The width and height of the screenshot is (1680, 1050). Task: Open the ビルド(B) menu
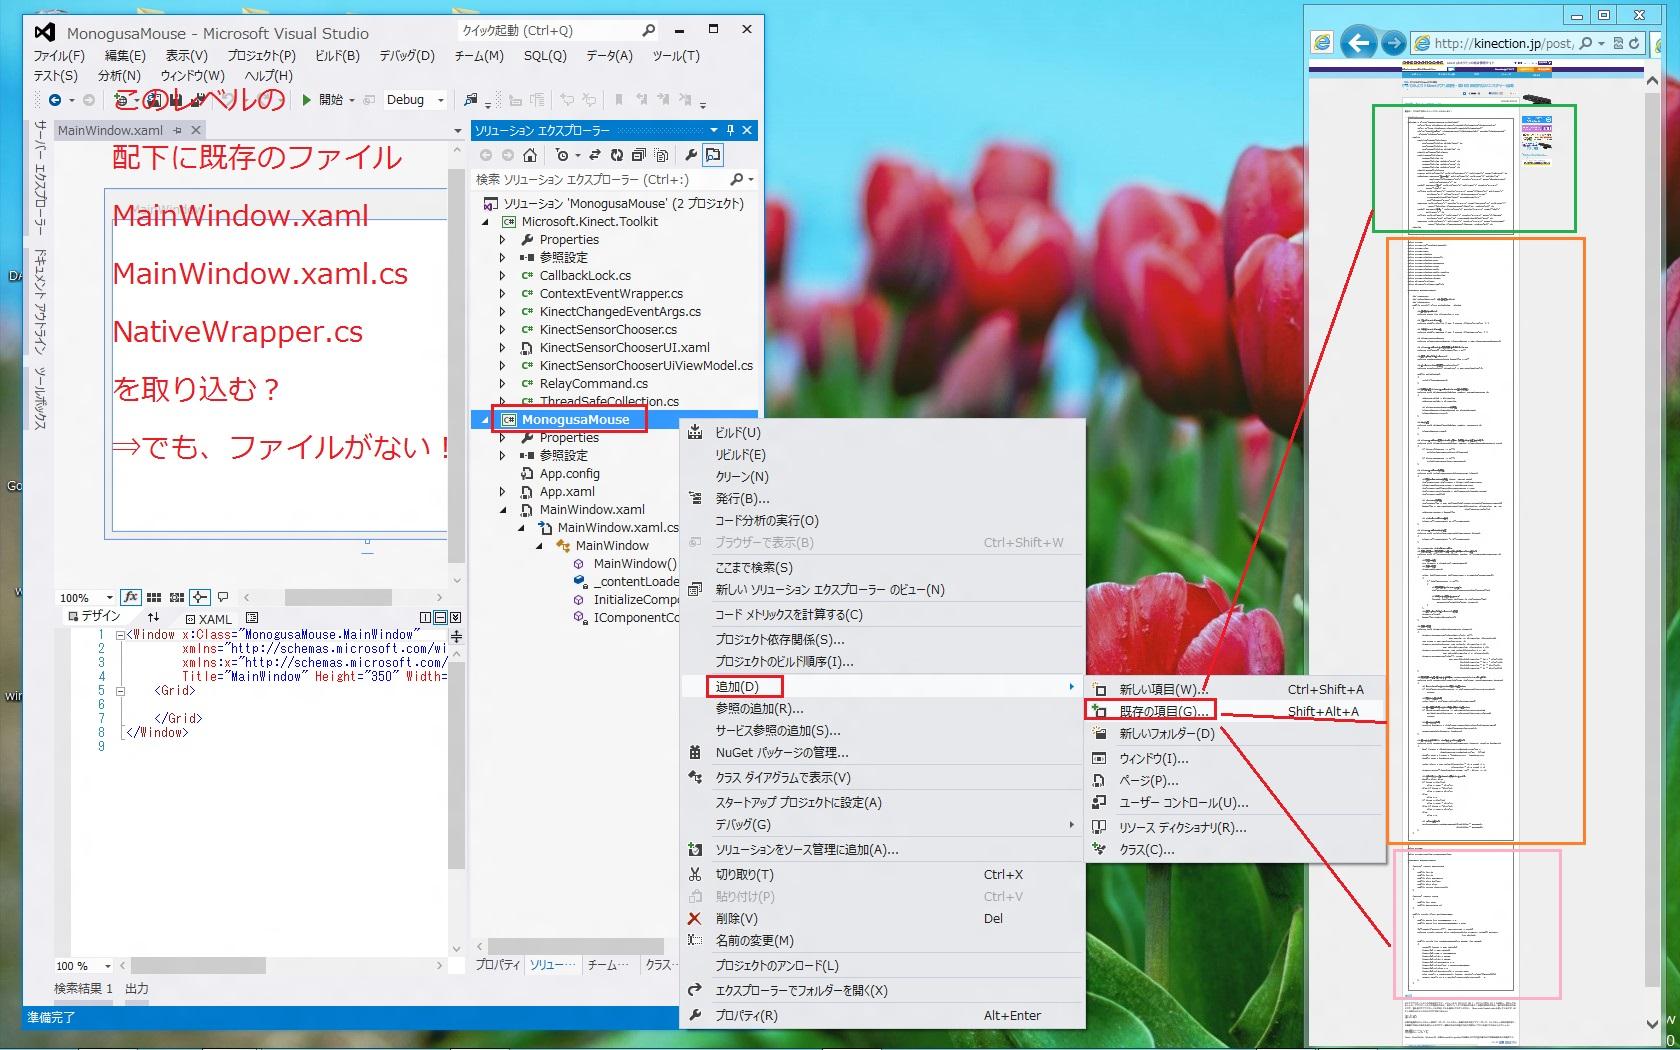(337, 56)
